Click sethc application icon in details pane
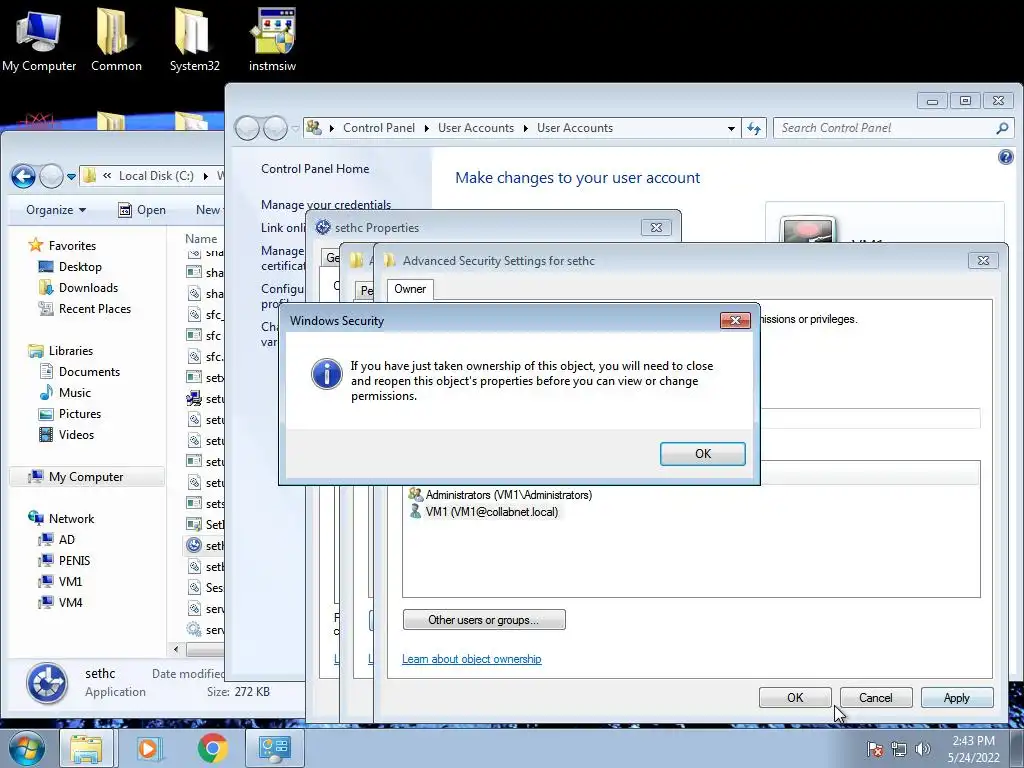The image size is (1024, 768). click(x=46, y=683)
